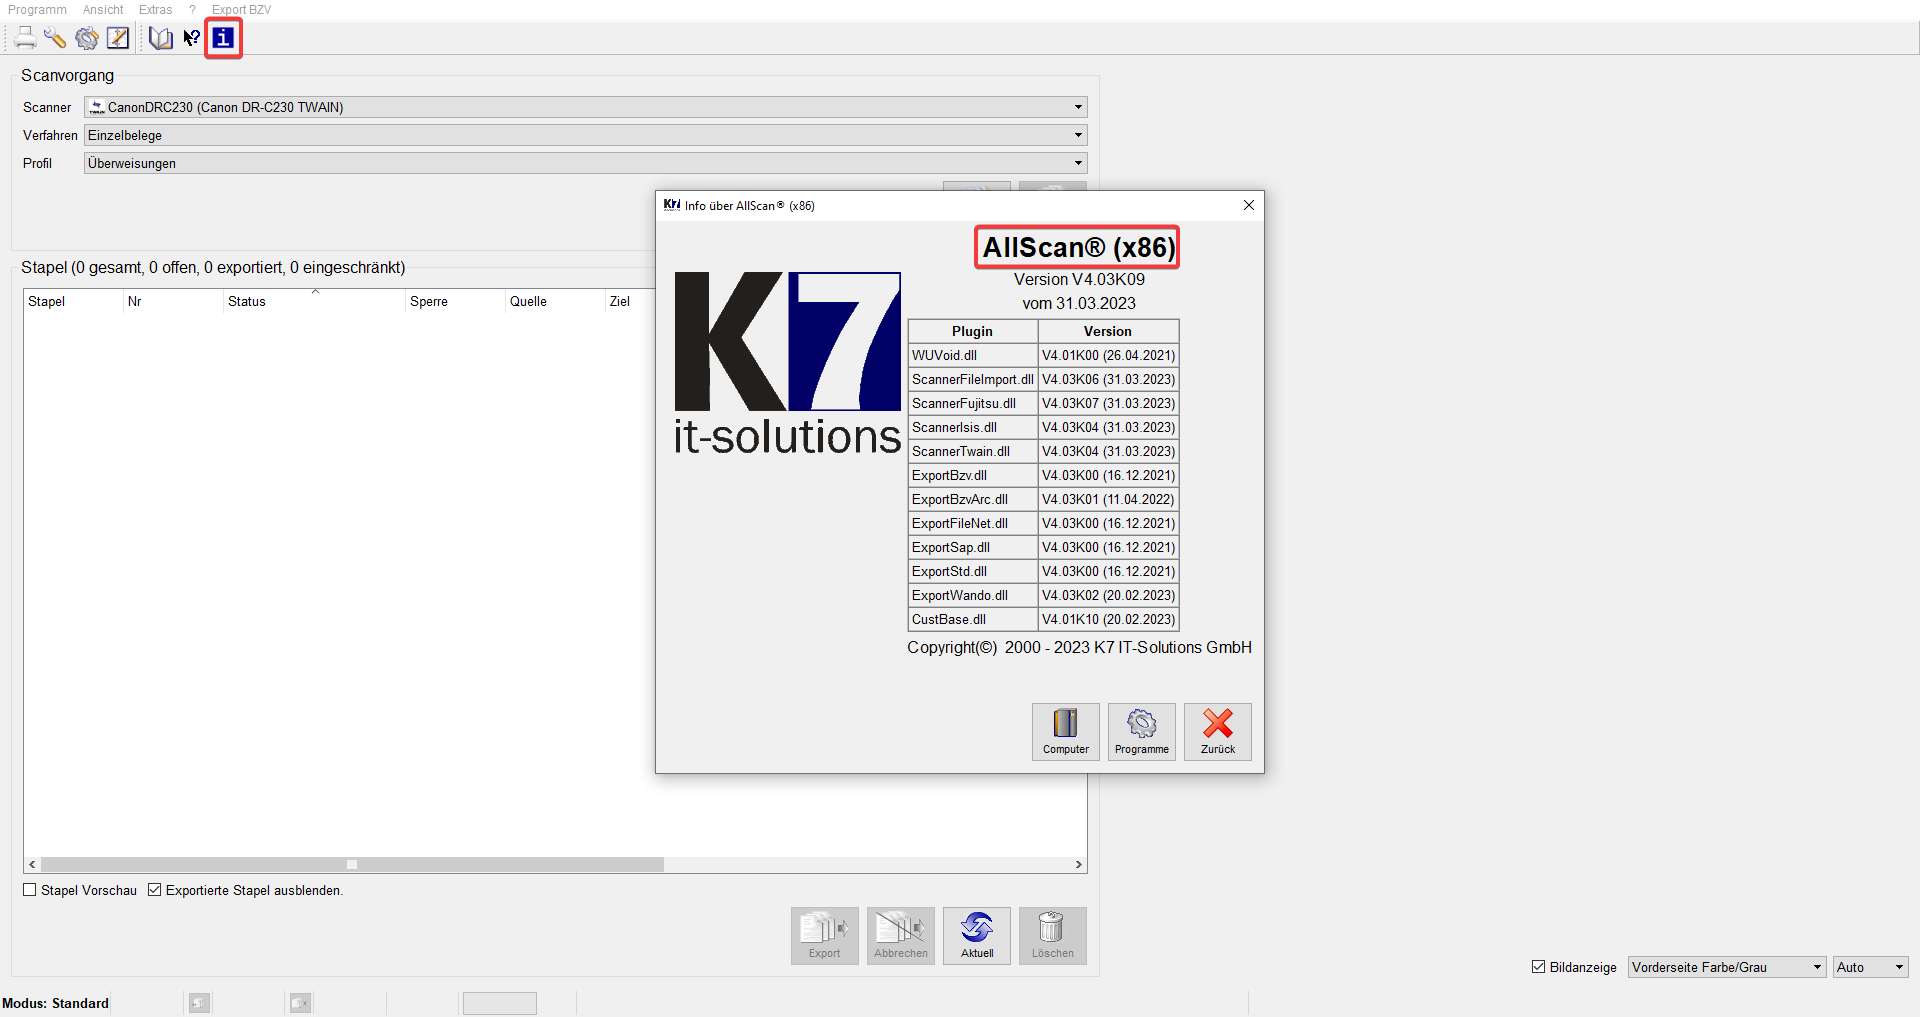Click the Löschen trash button
This screenshot has width=1920, height=1017.
tap(1053, 936)
